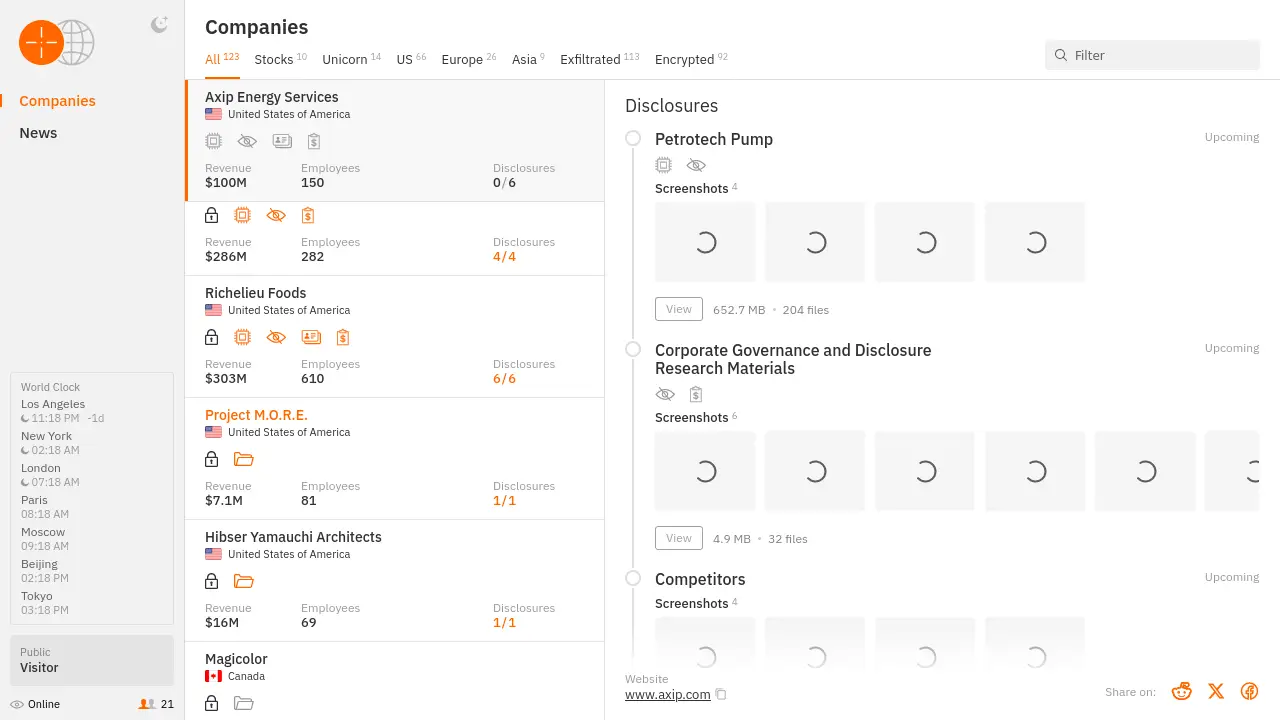Click the lock icon under Hibser Yamauchi Architects
The height and width of the screenshot is (720, 1280).
(212, 581)
